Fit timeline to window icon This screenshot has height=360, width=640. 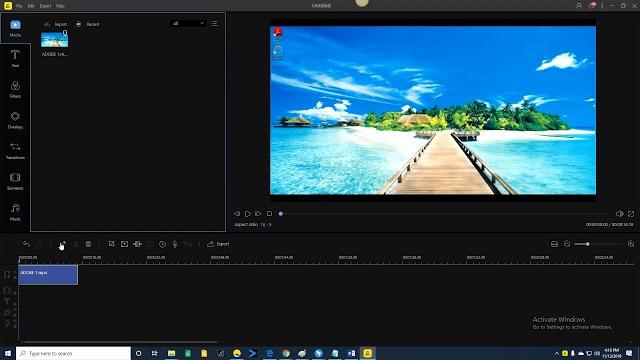pyautogui.click(x=554, y=244)
